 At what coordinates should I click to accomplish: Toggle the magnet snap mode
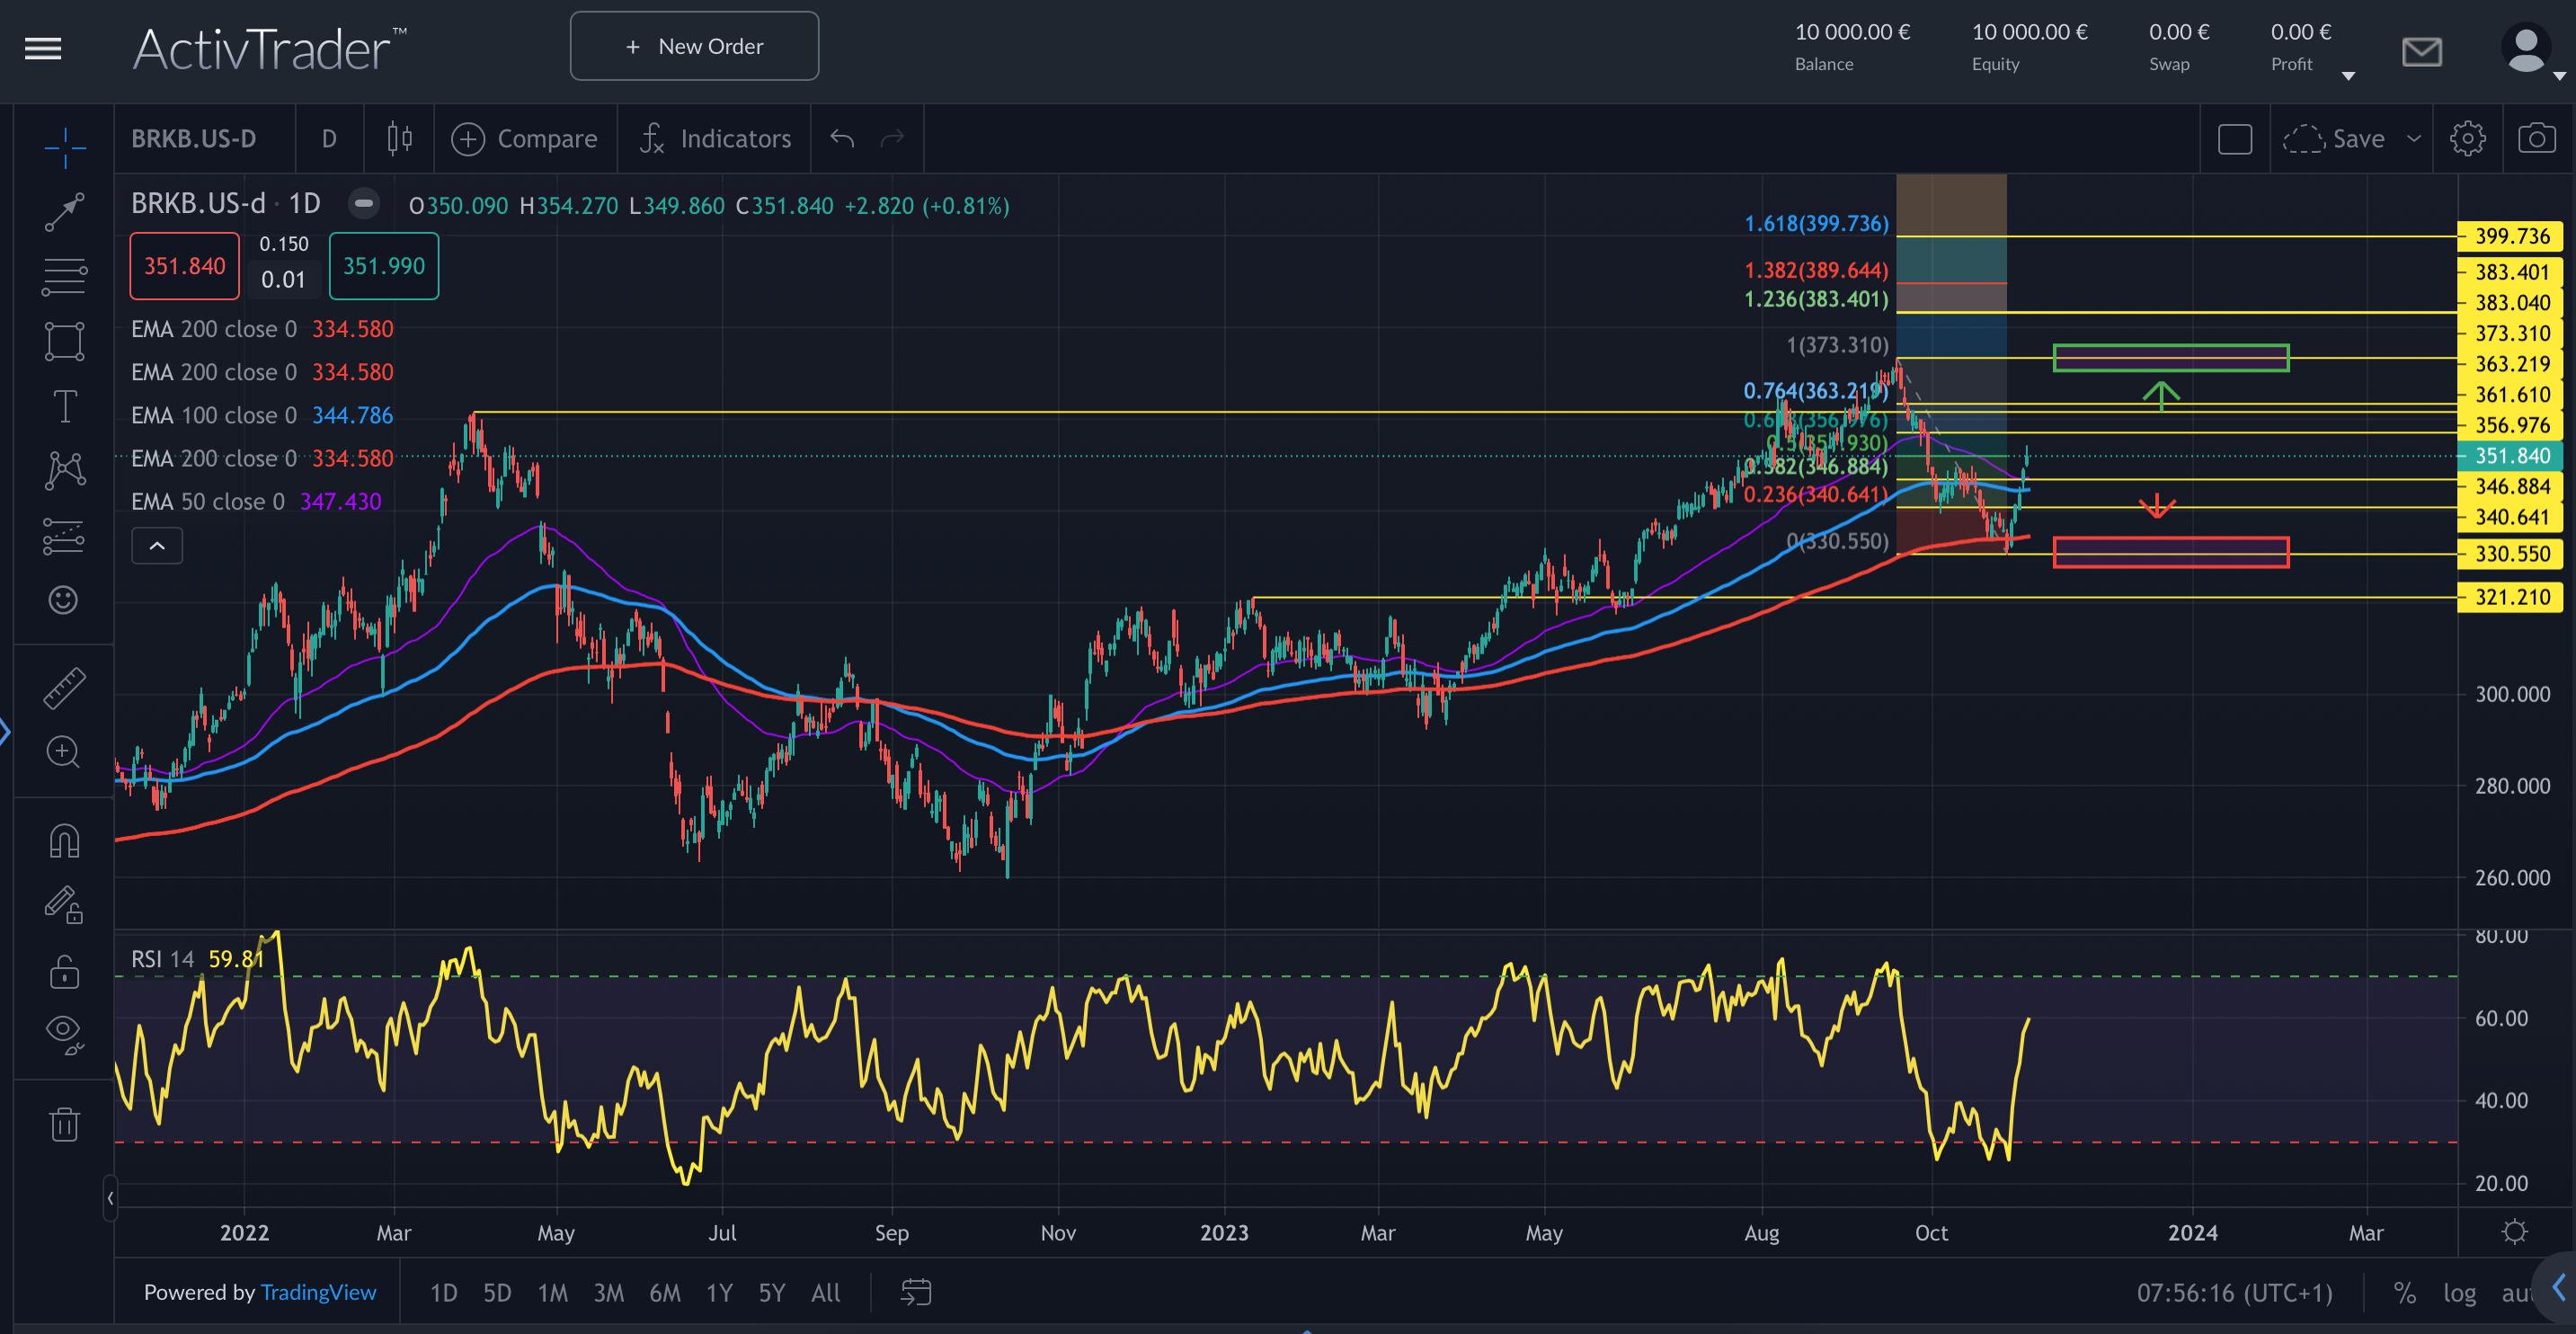pyautogui.click(x=64, y=841)
